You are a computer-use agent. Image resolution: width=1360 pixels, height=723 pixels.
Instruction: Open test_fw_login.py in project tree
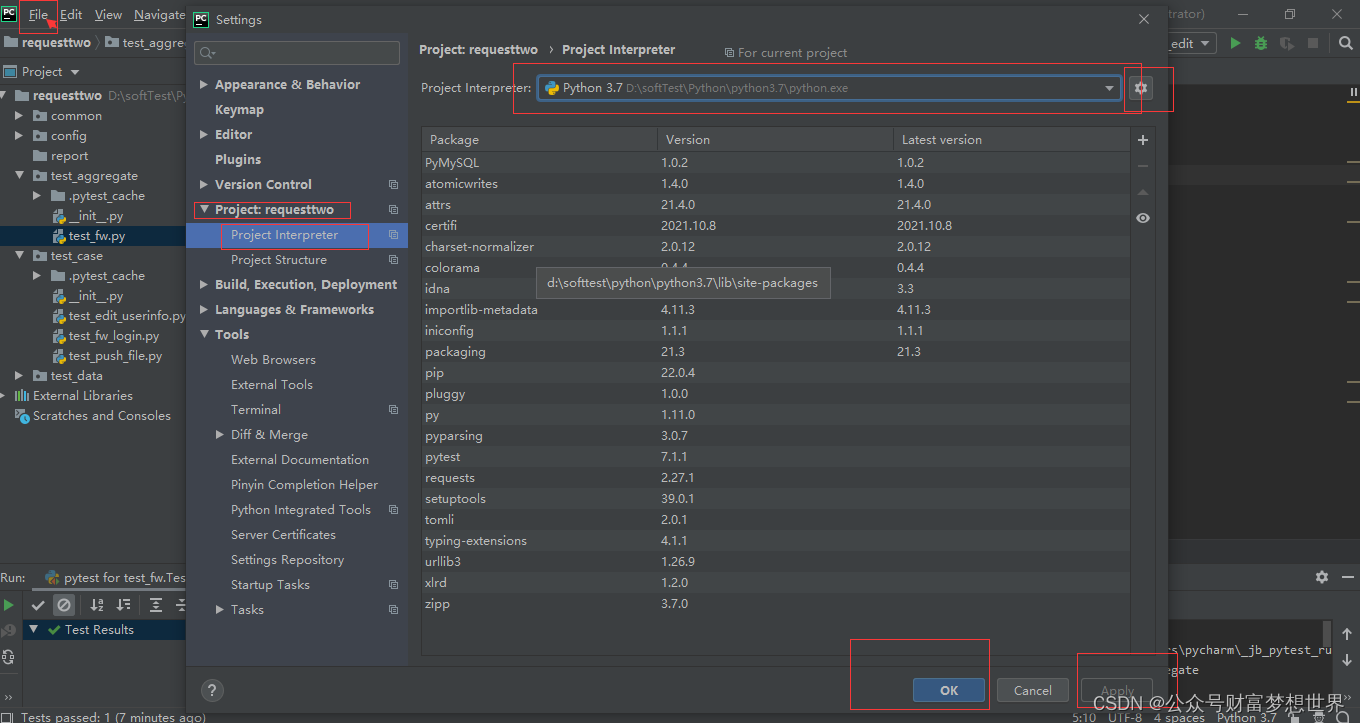coord(114,336)
